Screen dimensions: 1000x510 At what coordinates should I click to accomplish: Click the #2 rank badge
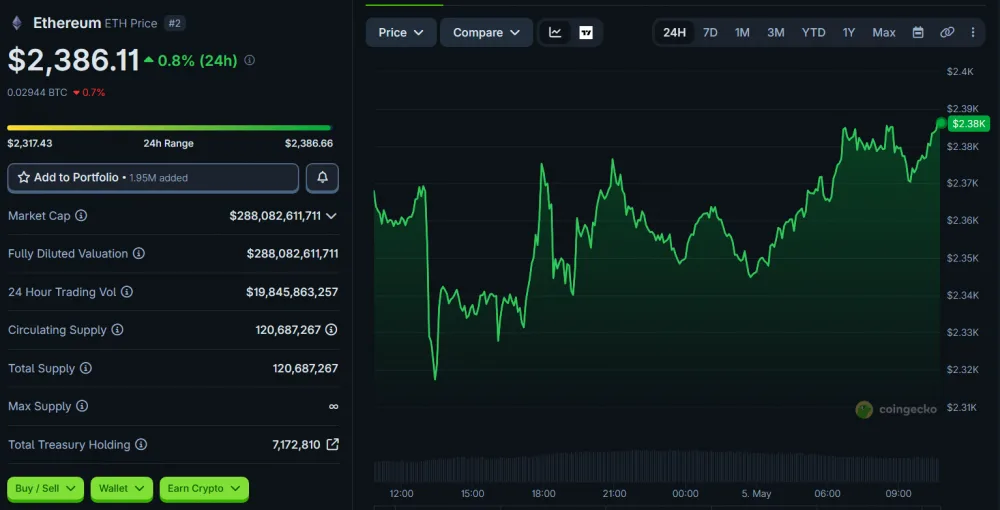[174, 24]
